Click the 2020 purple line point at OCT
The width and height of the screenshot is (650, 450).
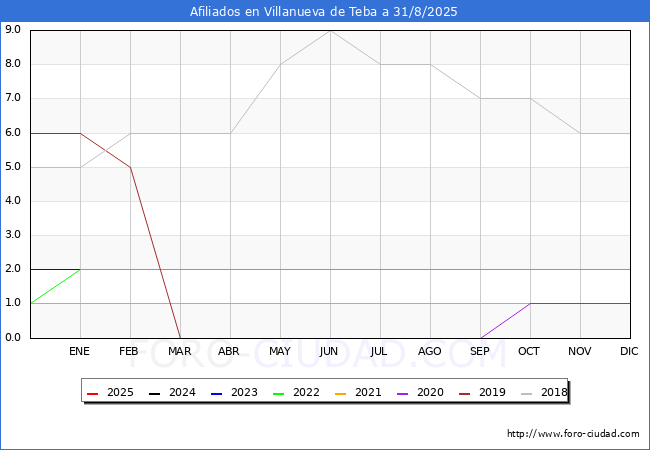click(531, 304)
